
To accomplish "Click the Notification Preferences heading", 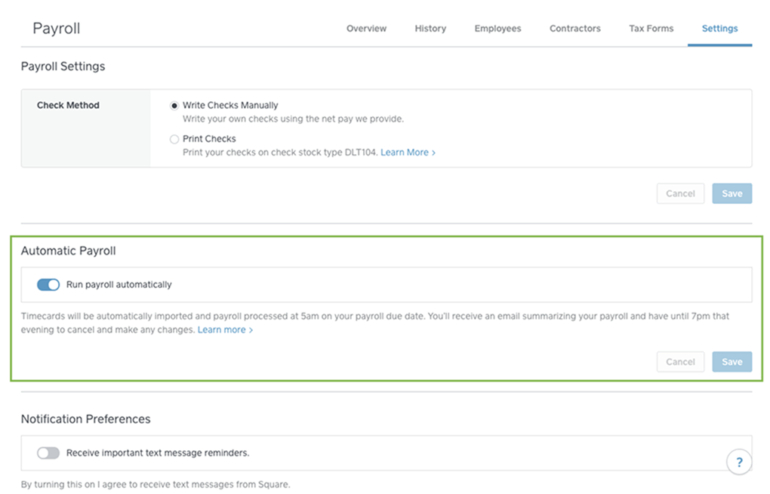I will [85, 419].
